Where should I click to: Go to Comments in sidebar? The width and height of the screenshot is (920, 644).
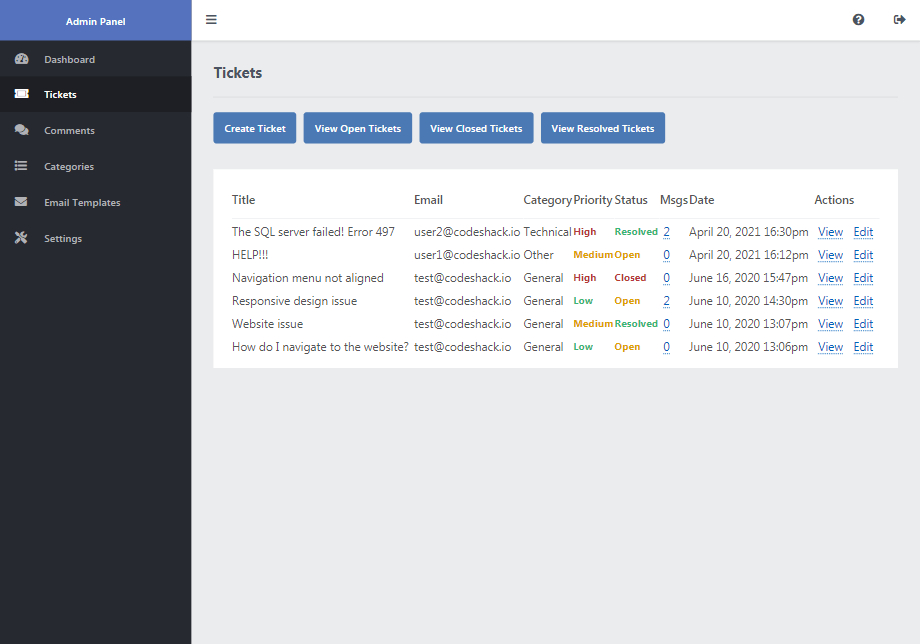point(96,130)
